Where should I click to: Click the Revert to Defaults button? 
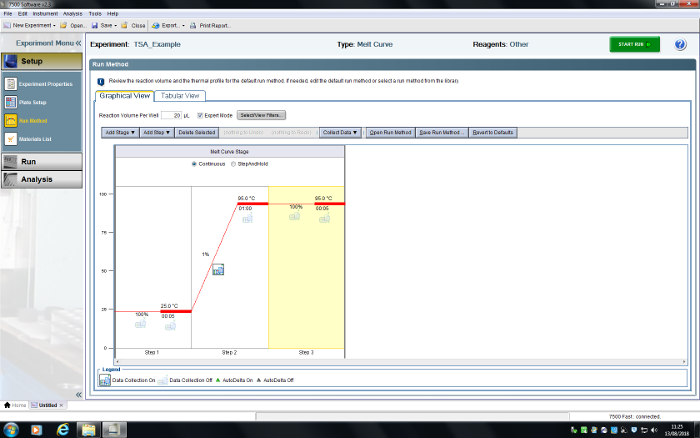(494, 132)
